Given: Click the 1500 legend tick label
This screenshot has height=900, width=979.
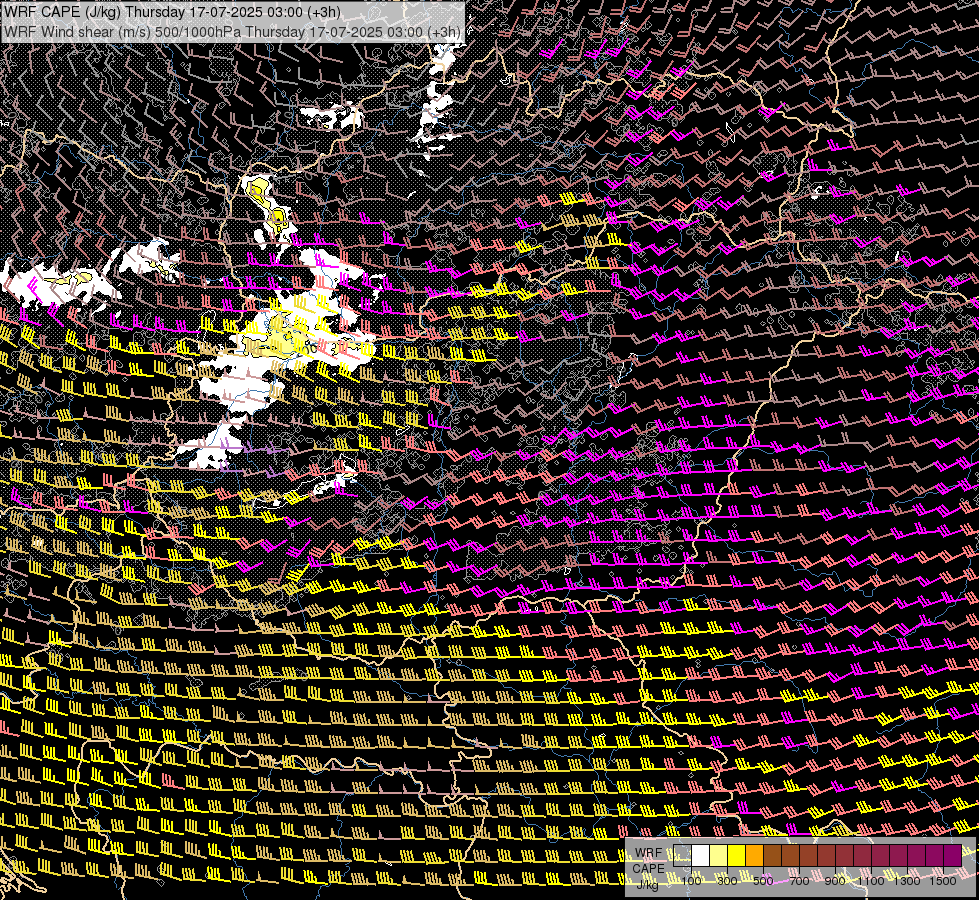Looking at the screenshot, I should (x=943, y=881).
